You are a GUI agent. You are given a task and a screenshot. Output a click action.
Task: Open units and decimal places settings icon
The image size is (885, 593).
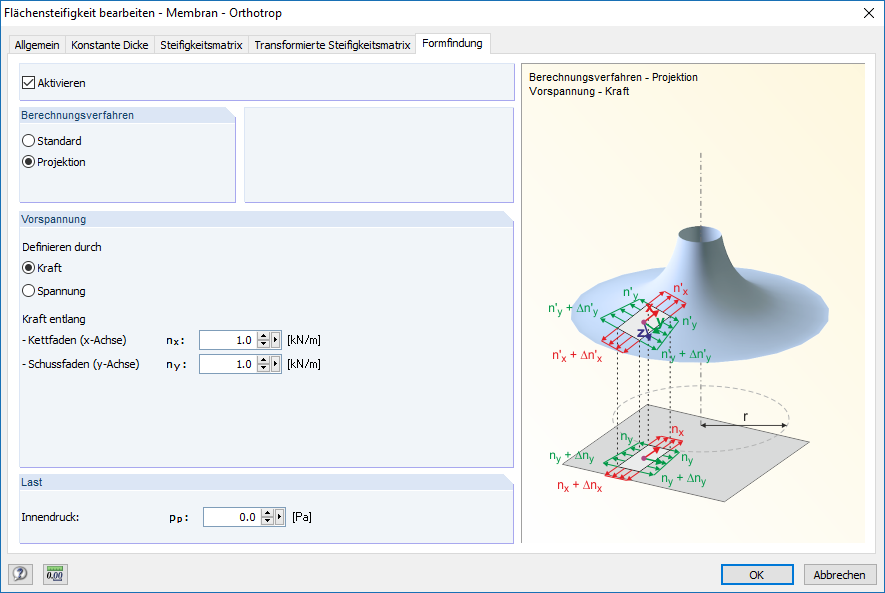55,574
